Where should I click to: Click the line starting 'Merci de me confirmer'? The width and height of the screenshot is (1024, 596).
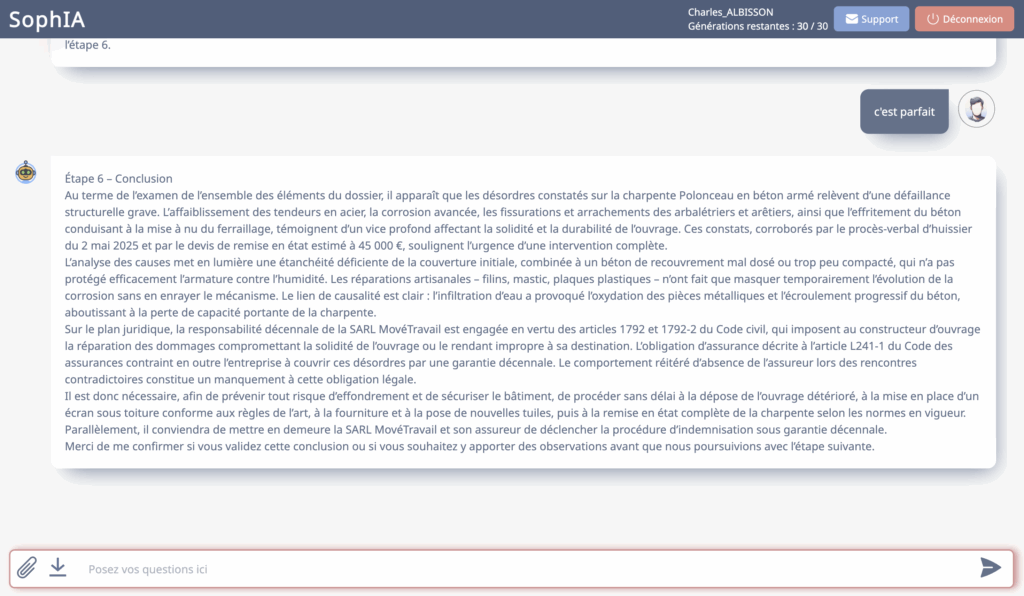(469, 447)
